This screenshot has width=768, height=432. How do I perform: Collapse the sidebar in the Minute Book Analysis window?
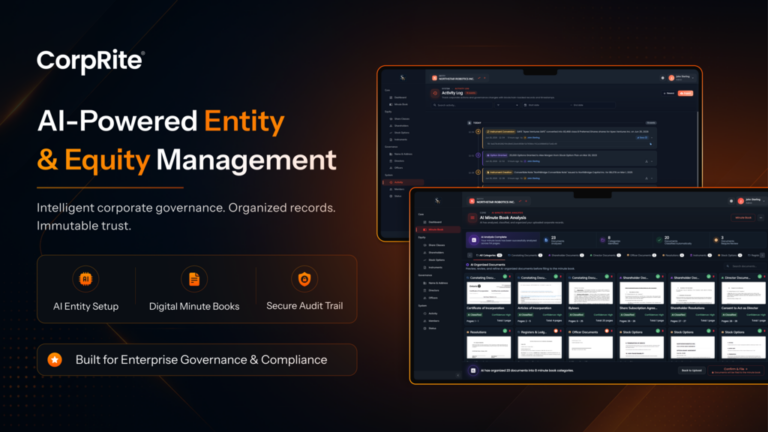pos(458,375)
